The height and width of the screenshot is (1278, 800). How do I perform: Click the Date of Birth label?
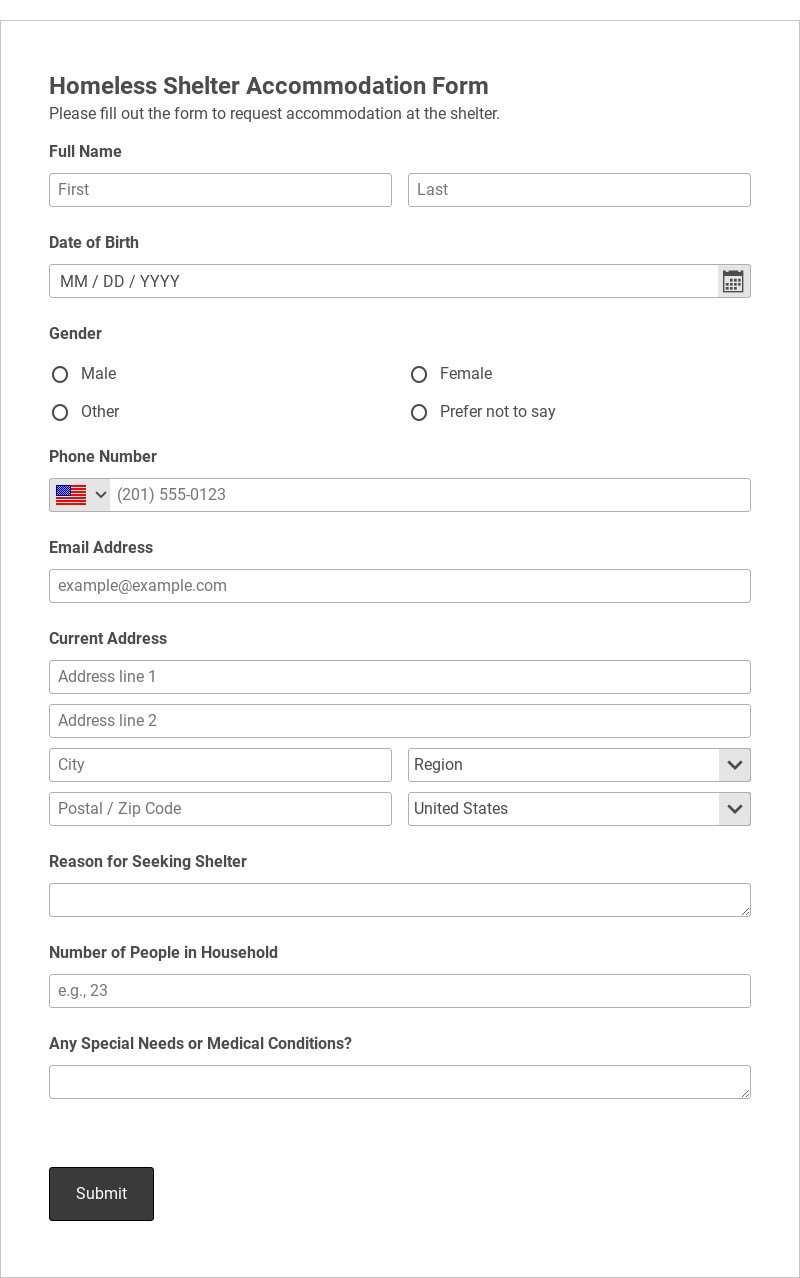94,243
